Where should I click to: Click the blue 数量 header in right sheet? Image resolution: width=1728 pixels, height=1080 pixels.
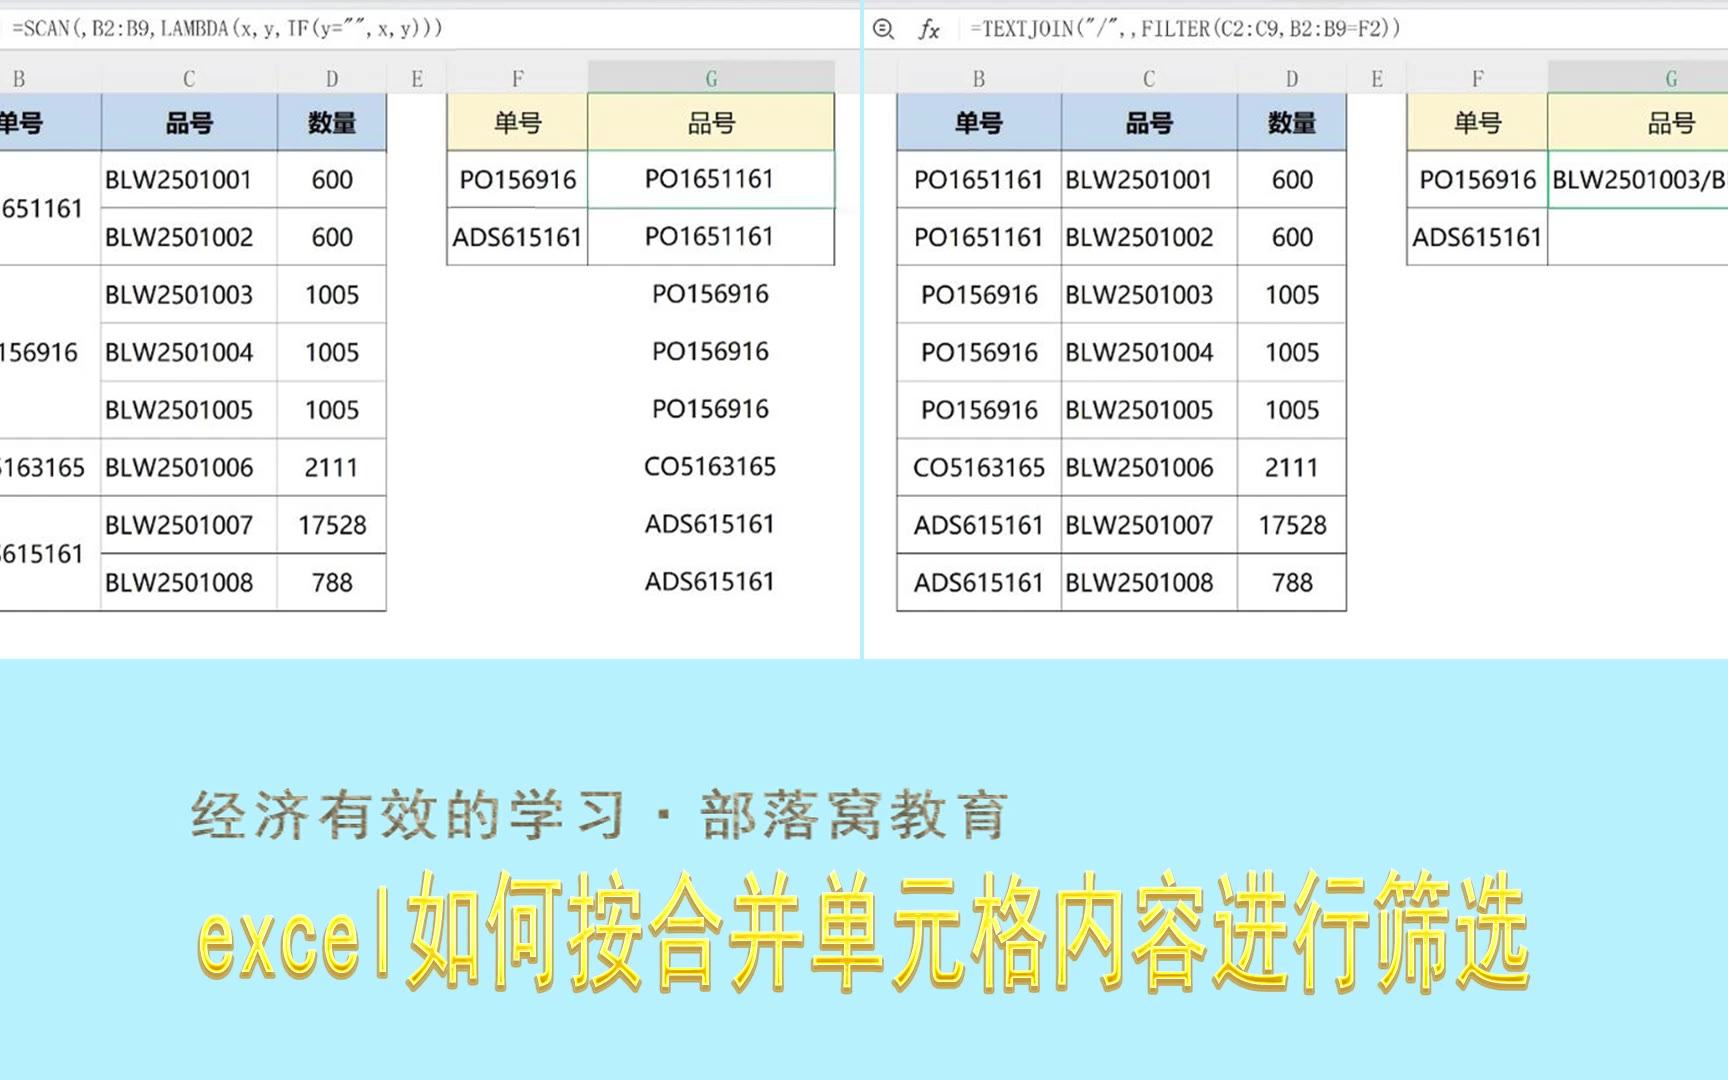point(1292,123)
